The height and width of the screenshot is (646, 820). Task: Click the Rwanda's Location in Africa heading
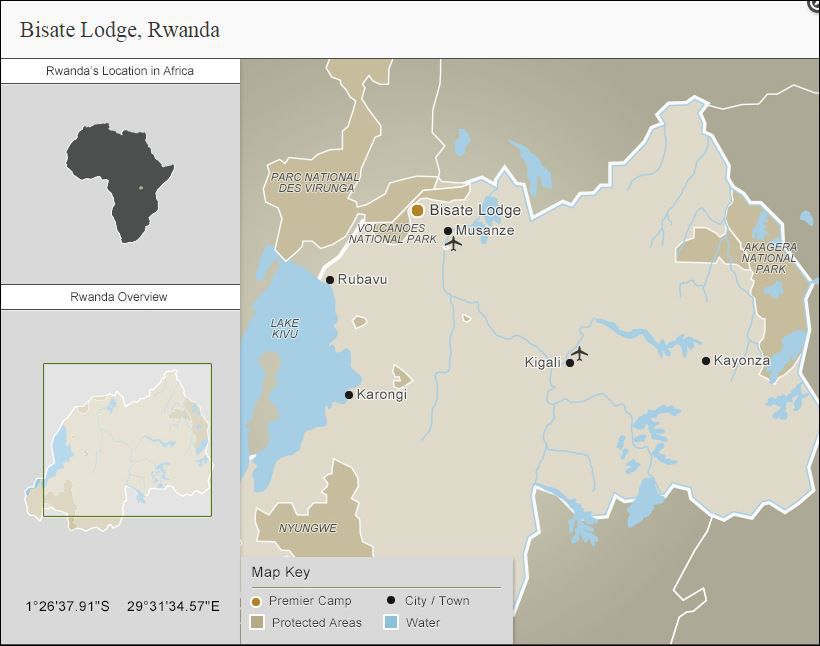click(x=120, y=71)
